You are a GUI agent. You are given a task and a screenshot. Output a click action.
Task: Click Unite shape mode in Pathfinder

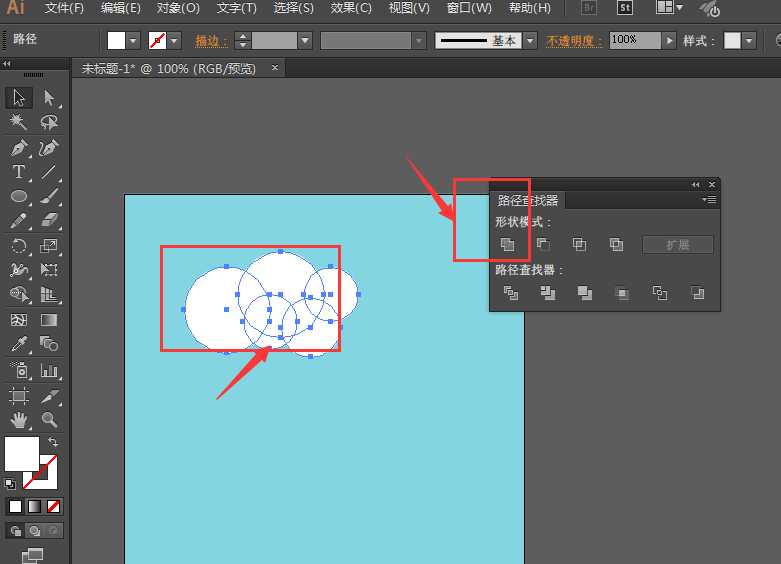[x=508, y=245]
